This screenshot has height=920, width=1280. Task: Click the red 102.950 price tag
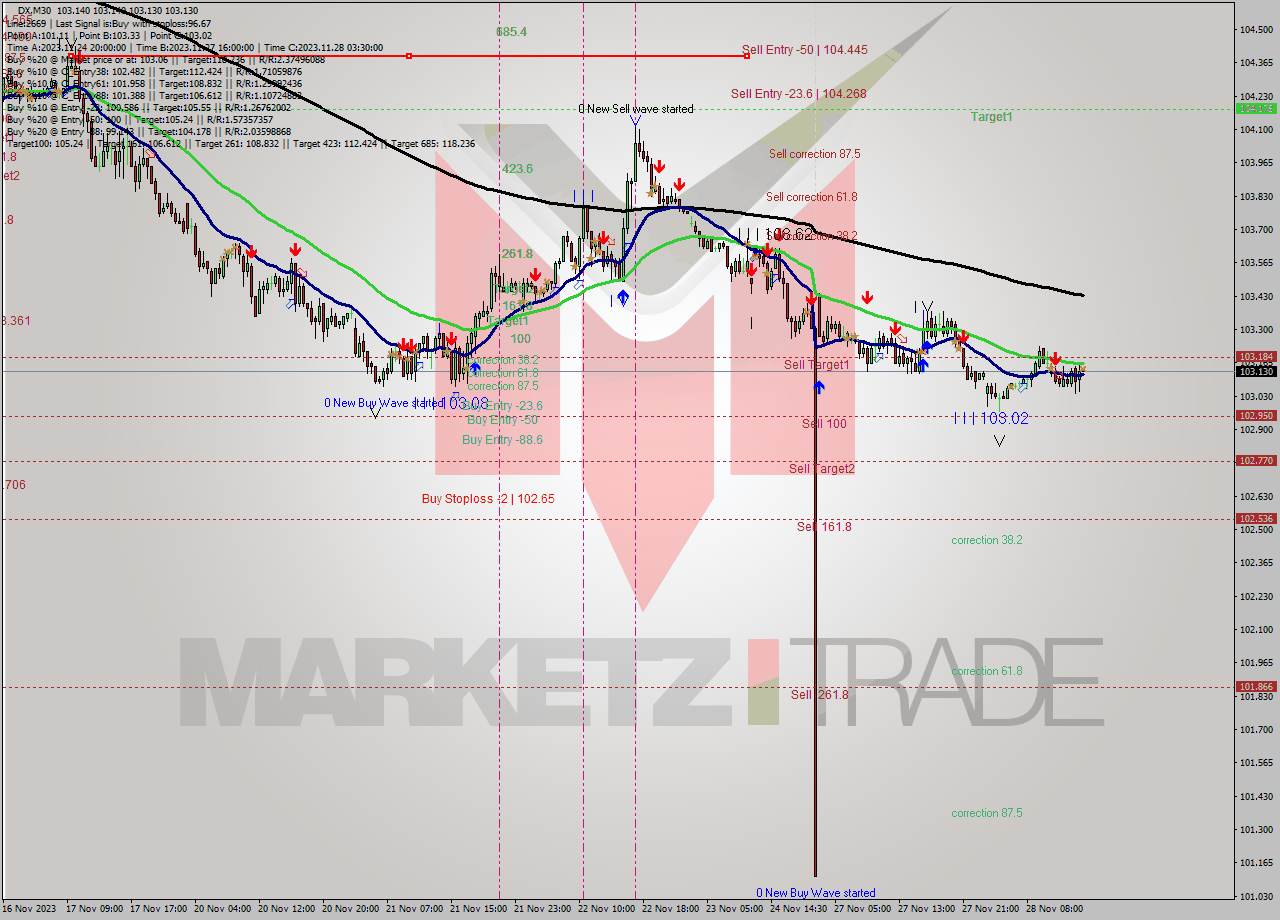1256,415
